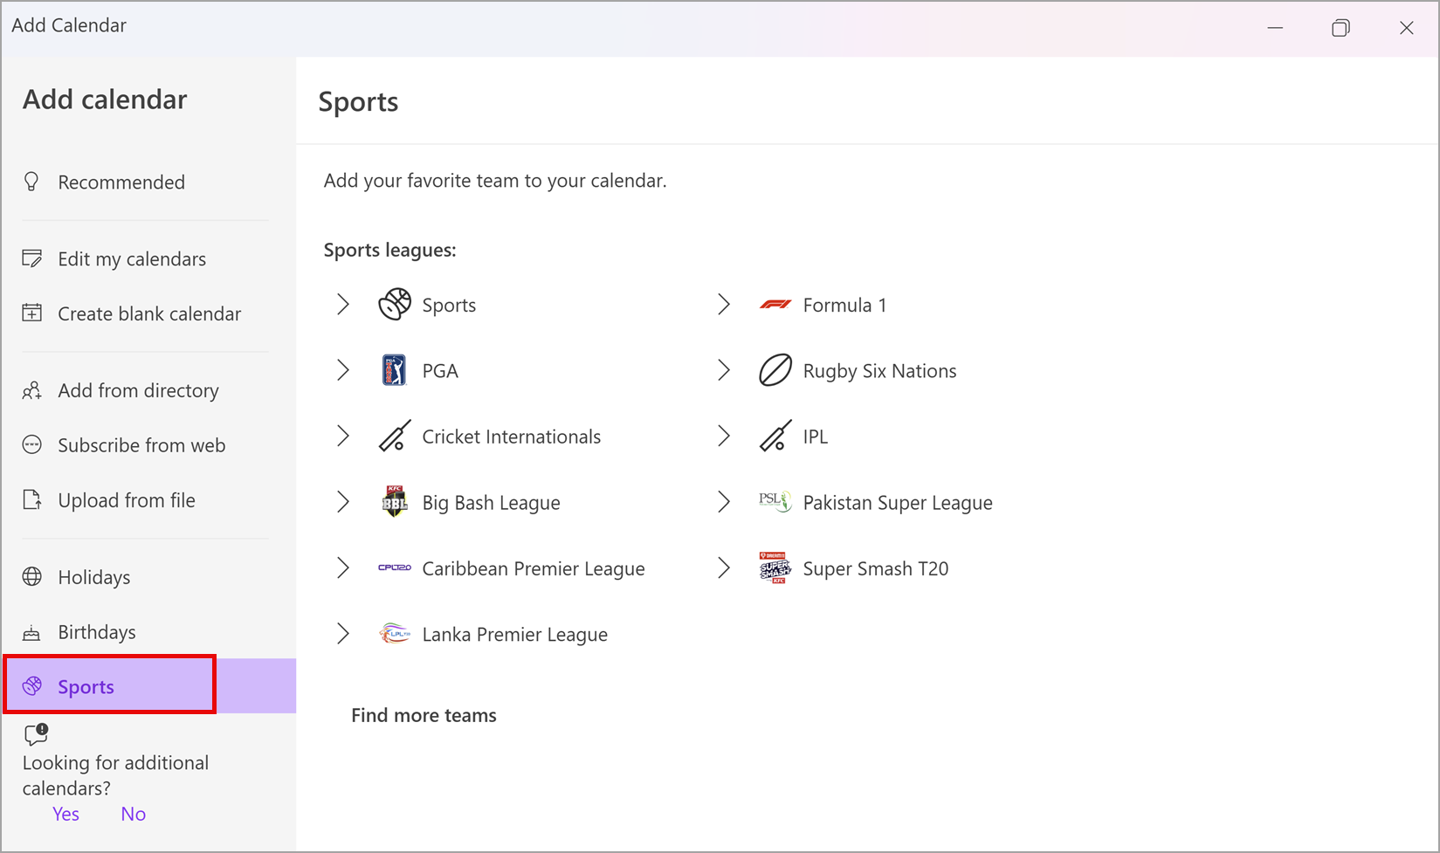Image resolution: width=1440 pixels, height=853 pixels.
Task: Answer Yes to additional calendars
Action: pos(66,814)
